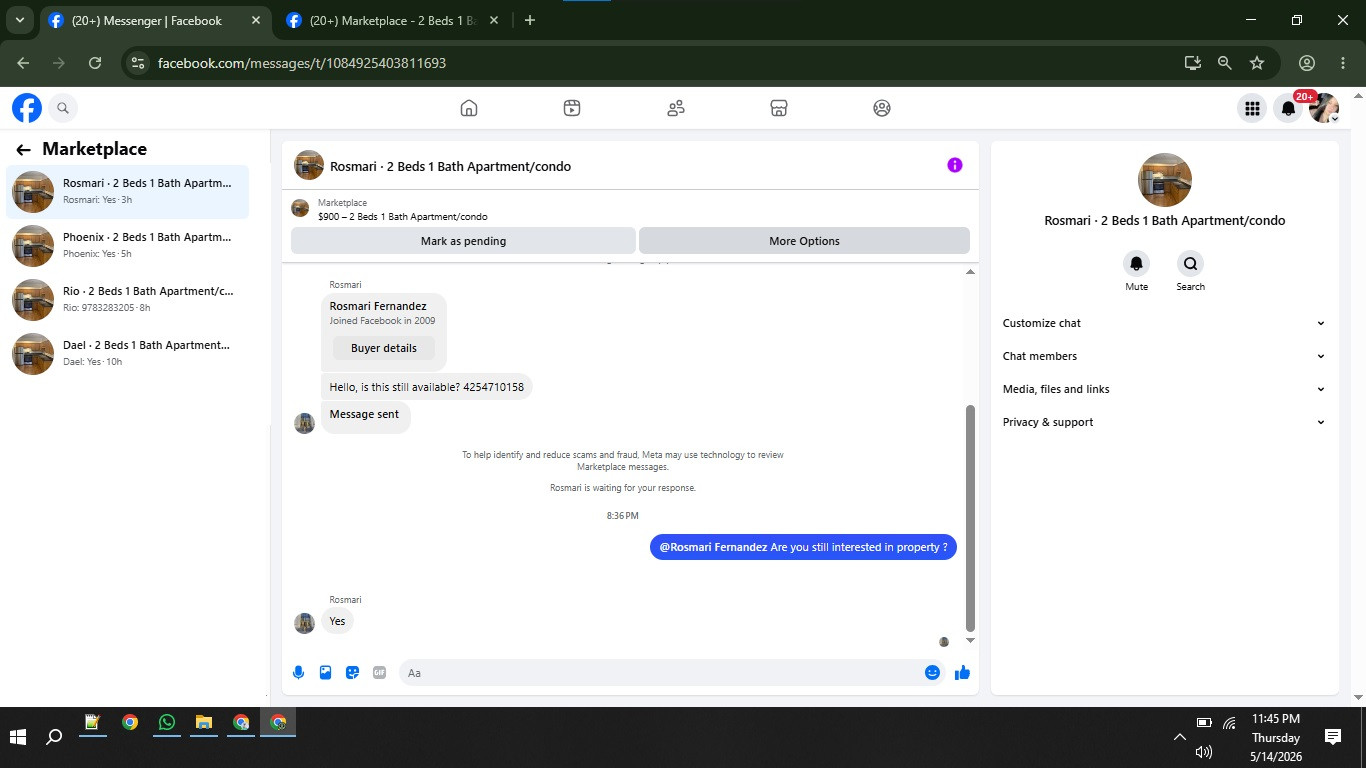Open emoji picker smiley icon
The width and height of the screenshot is (1366, 768).
(x=932, y=673)
